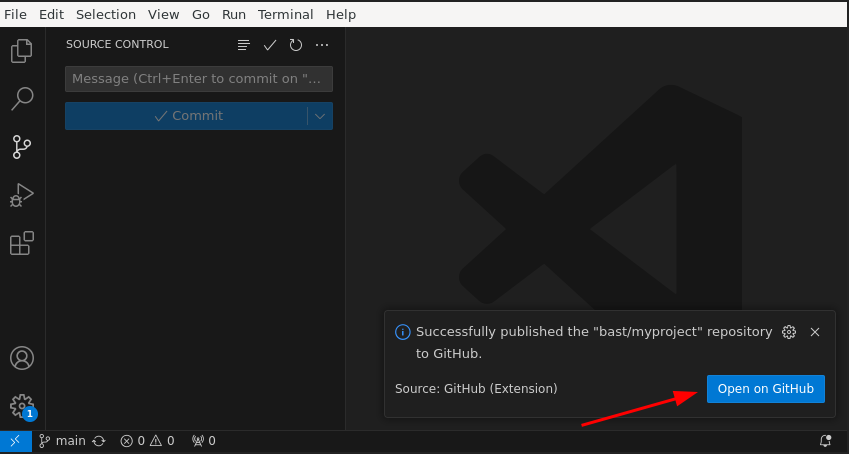The image size is (849, 454).
Task: Expand the Commit button dropdown arrow
Action: point(320,116)
